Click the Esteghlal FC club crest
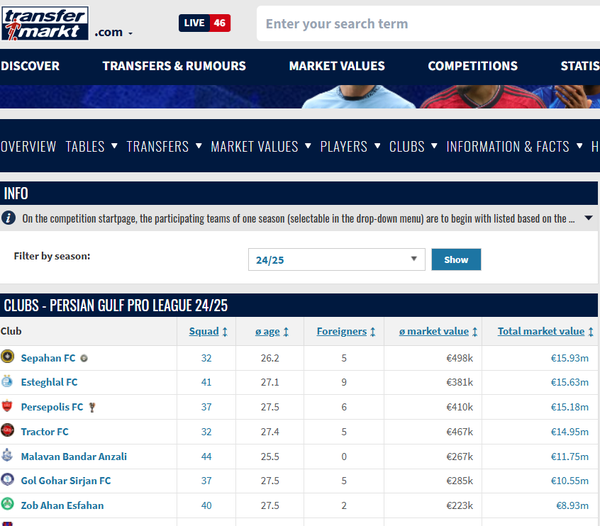 (x=8, y=382)
